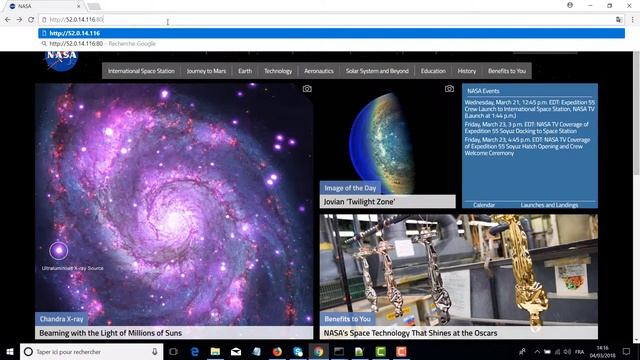Click the volume icon in the system tray
The width and height of the screenshot is (640, 360).
coord(567,352)
